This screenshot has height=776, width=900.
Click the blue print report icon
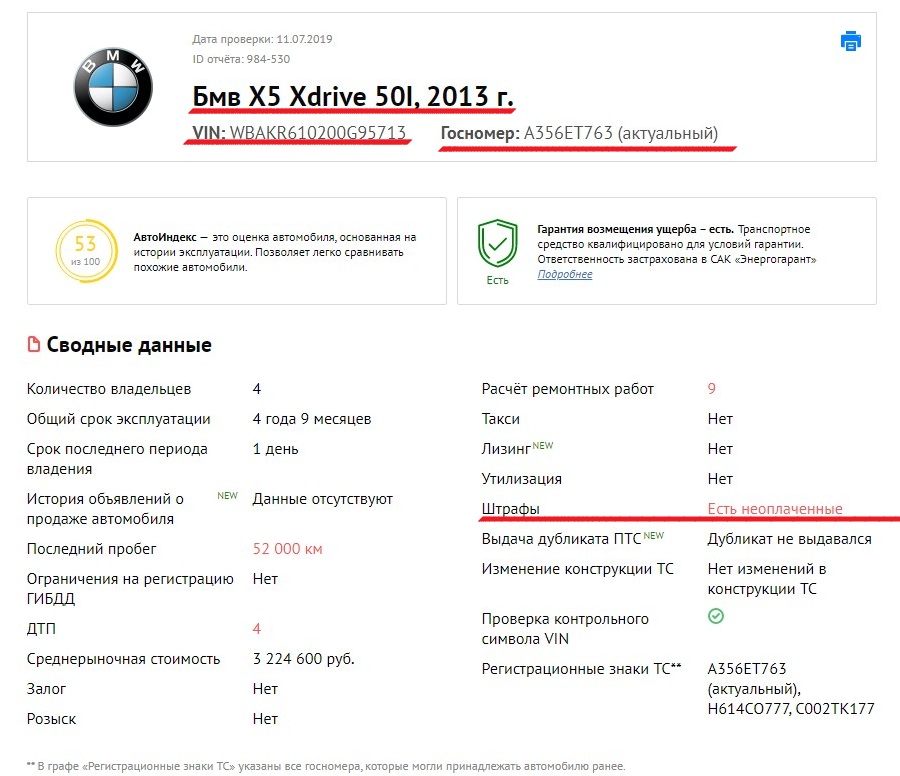pos(851,41)
